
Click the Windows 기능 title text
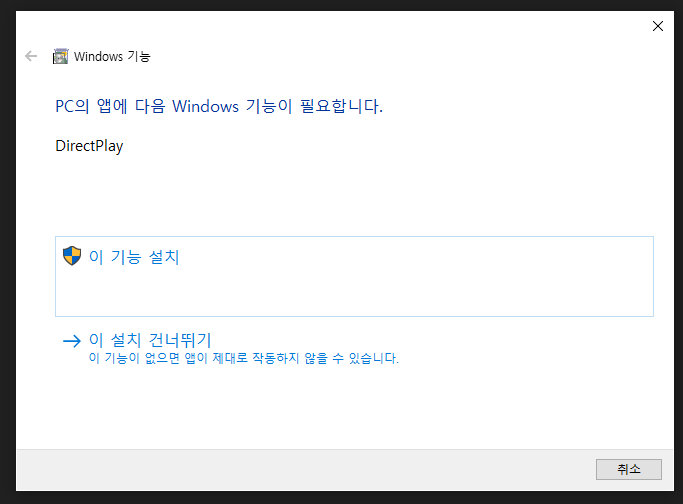(x=112, y=56)
